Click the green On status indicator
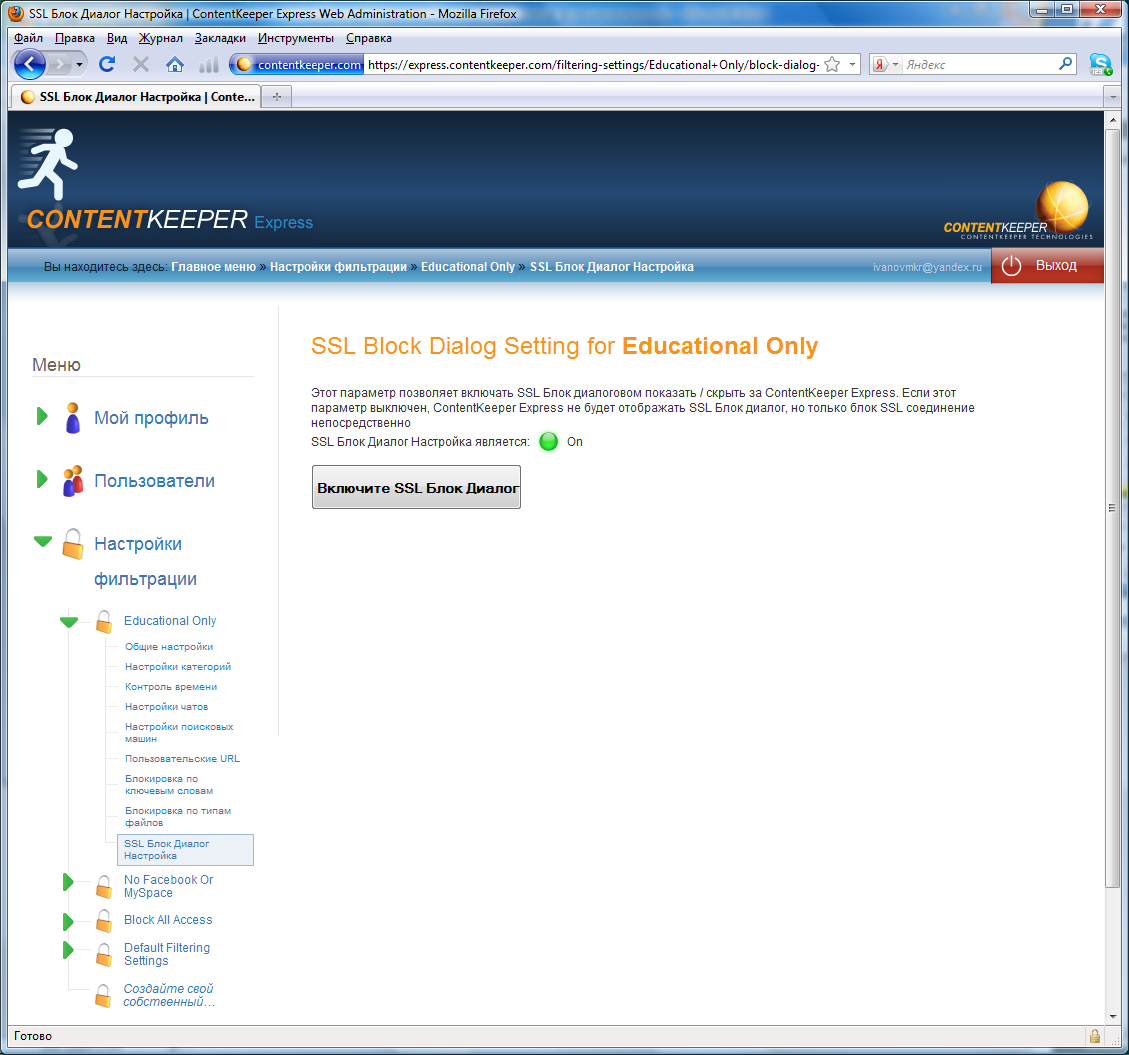The width and height of the screenshot is (1129, 1055). (549, 441)
